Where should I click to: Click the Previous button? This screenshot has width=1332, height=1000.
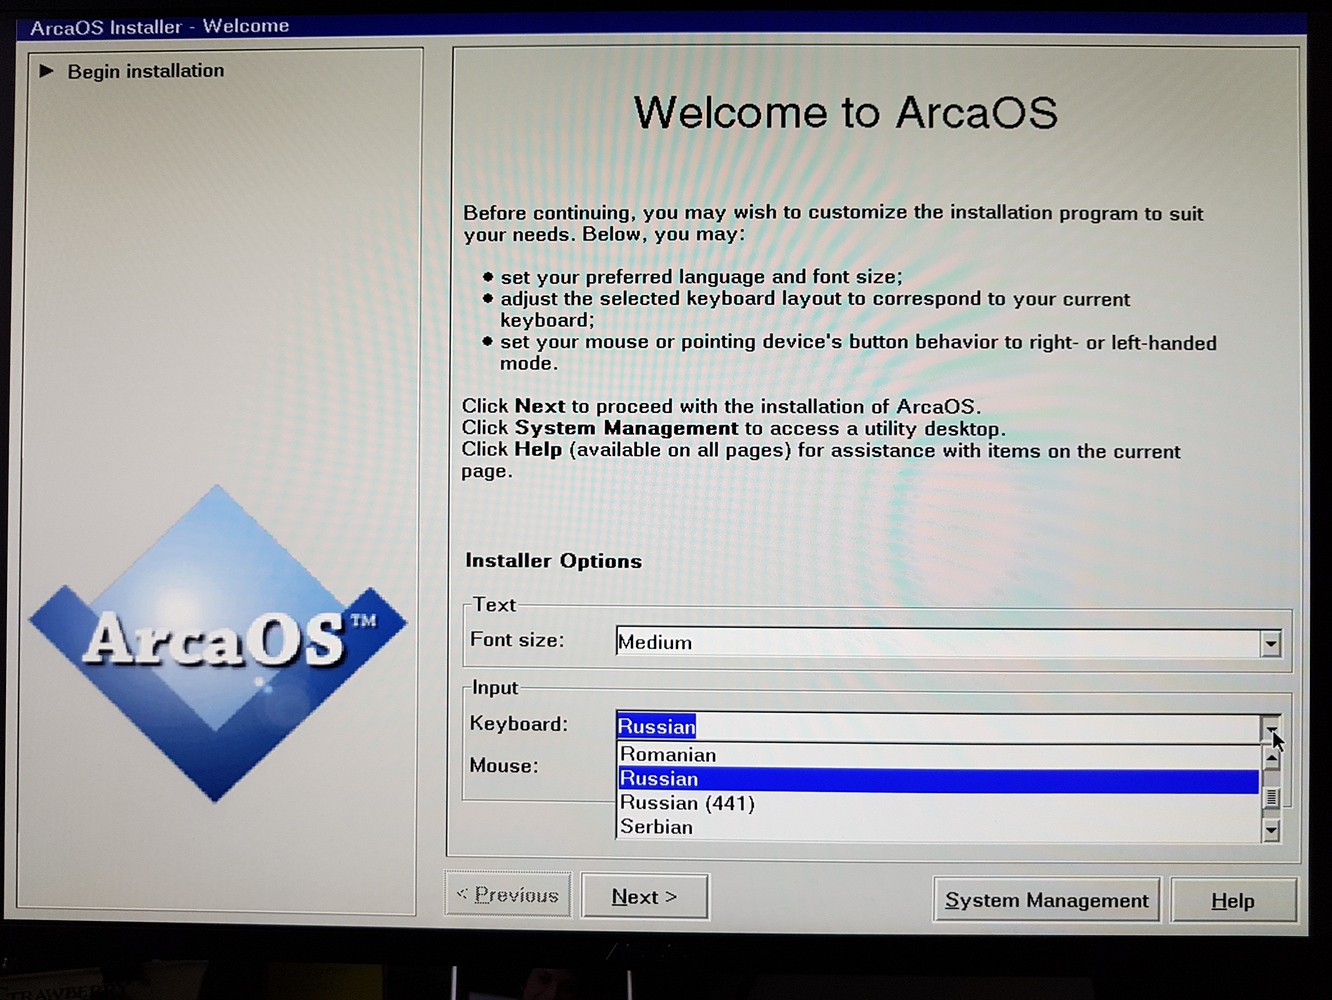pos(508,895)
